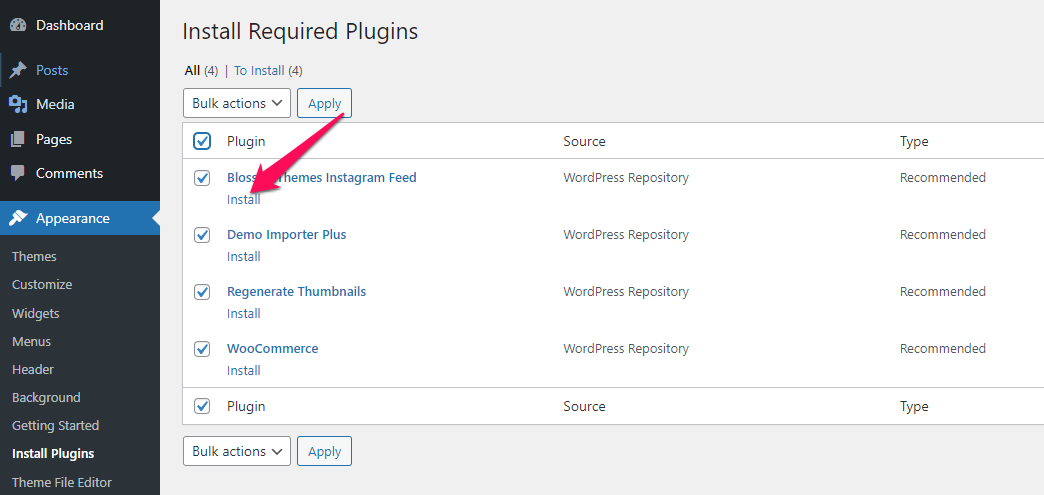
Task: Click the Dashboard gauge icon
Action: coord(18,25)
